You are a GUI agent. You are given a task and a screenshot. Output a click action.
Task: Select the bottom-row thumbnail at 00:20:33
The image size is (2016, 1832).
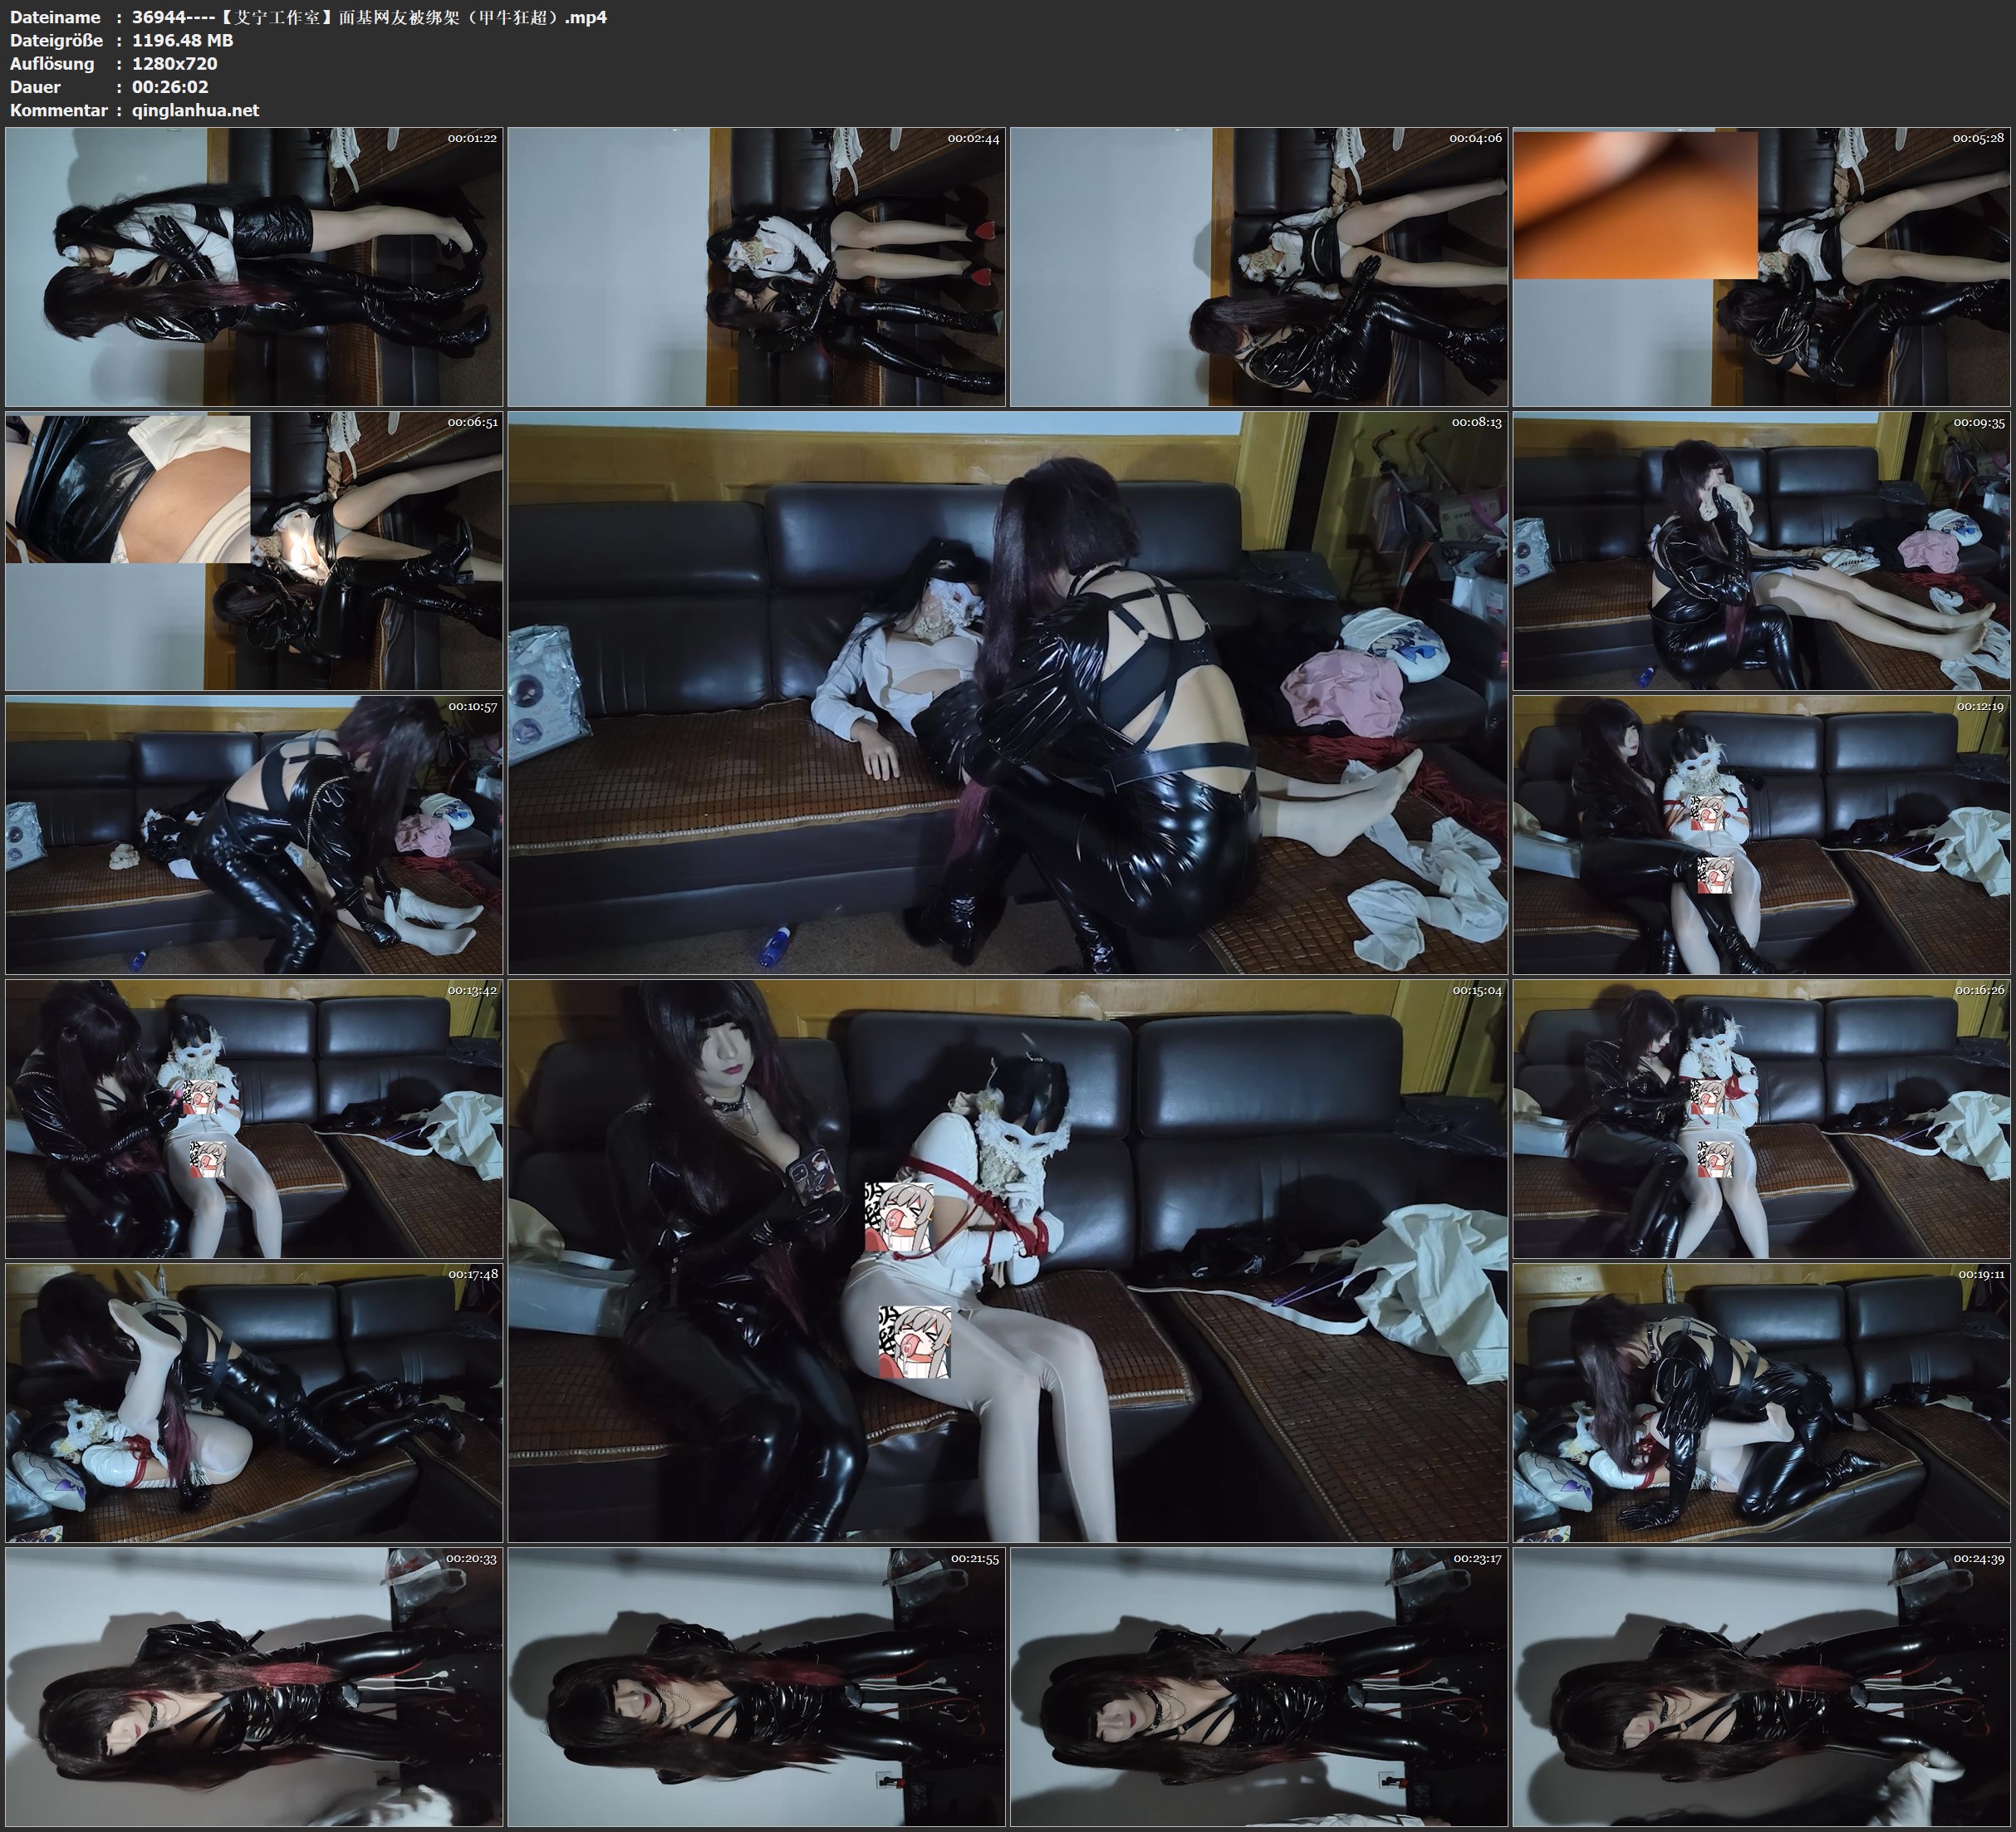point(254,1686)
